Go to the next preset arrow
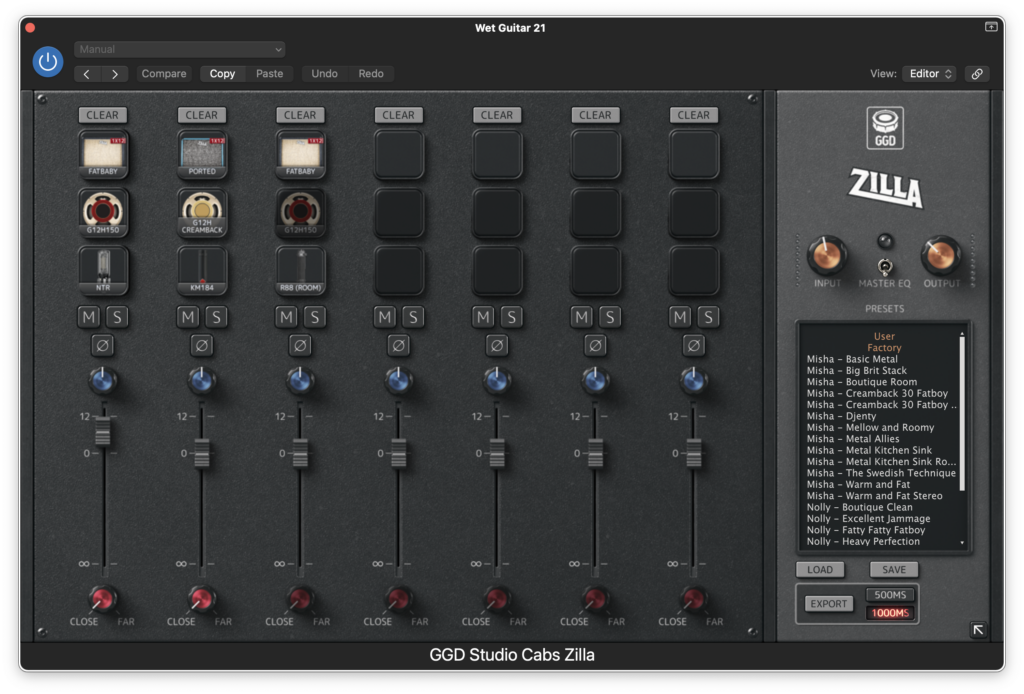The height and width of the screenshot is (694, 1024). [115, 74]
